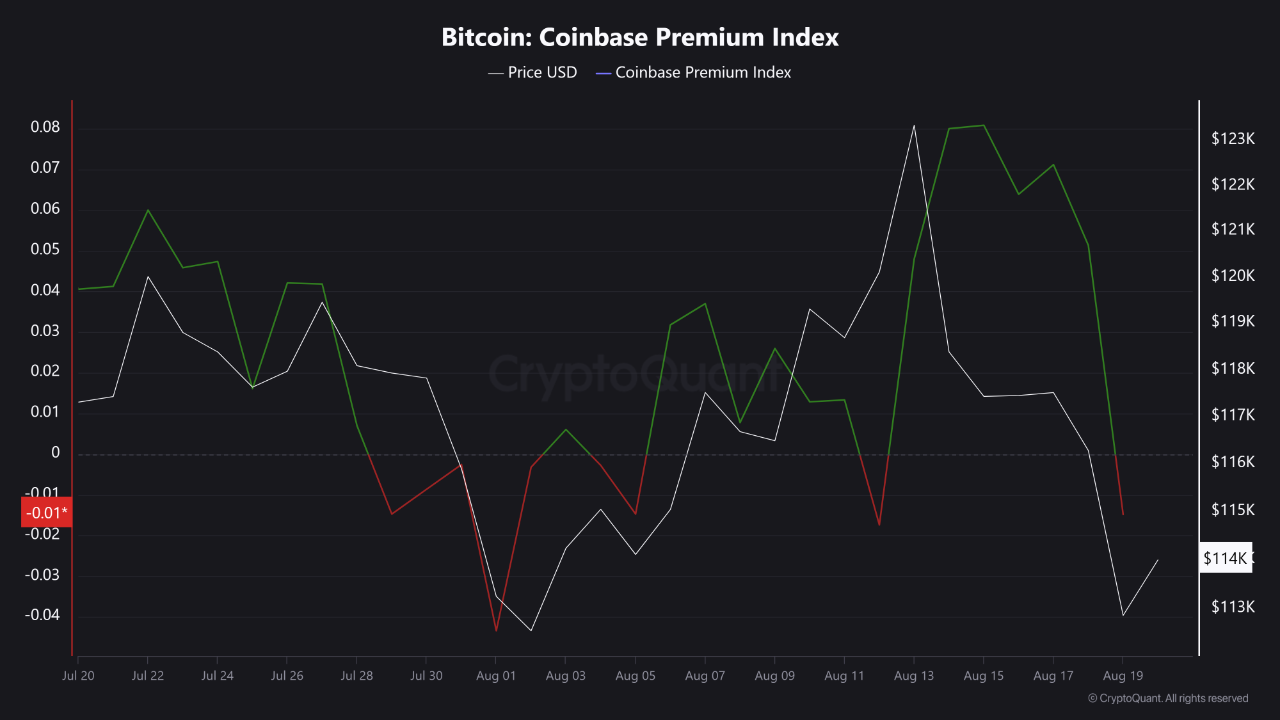Click the CryptoQuant copyright notice

click(1168, 698)
